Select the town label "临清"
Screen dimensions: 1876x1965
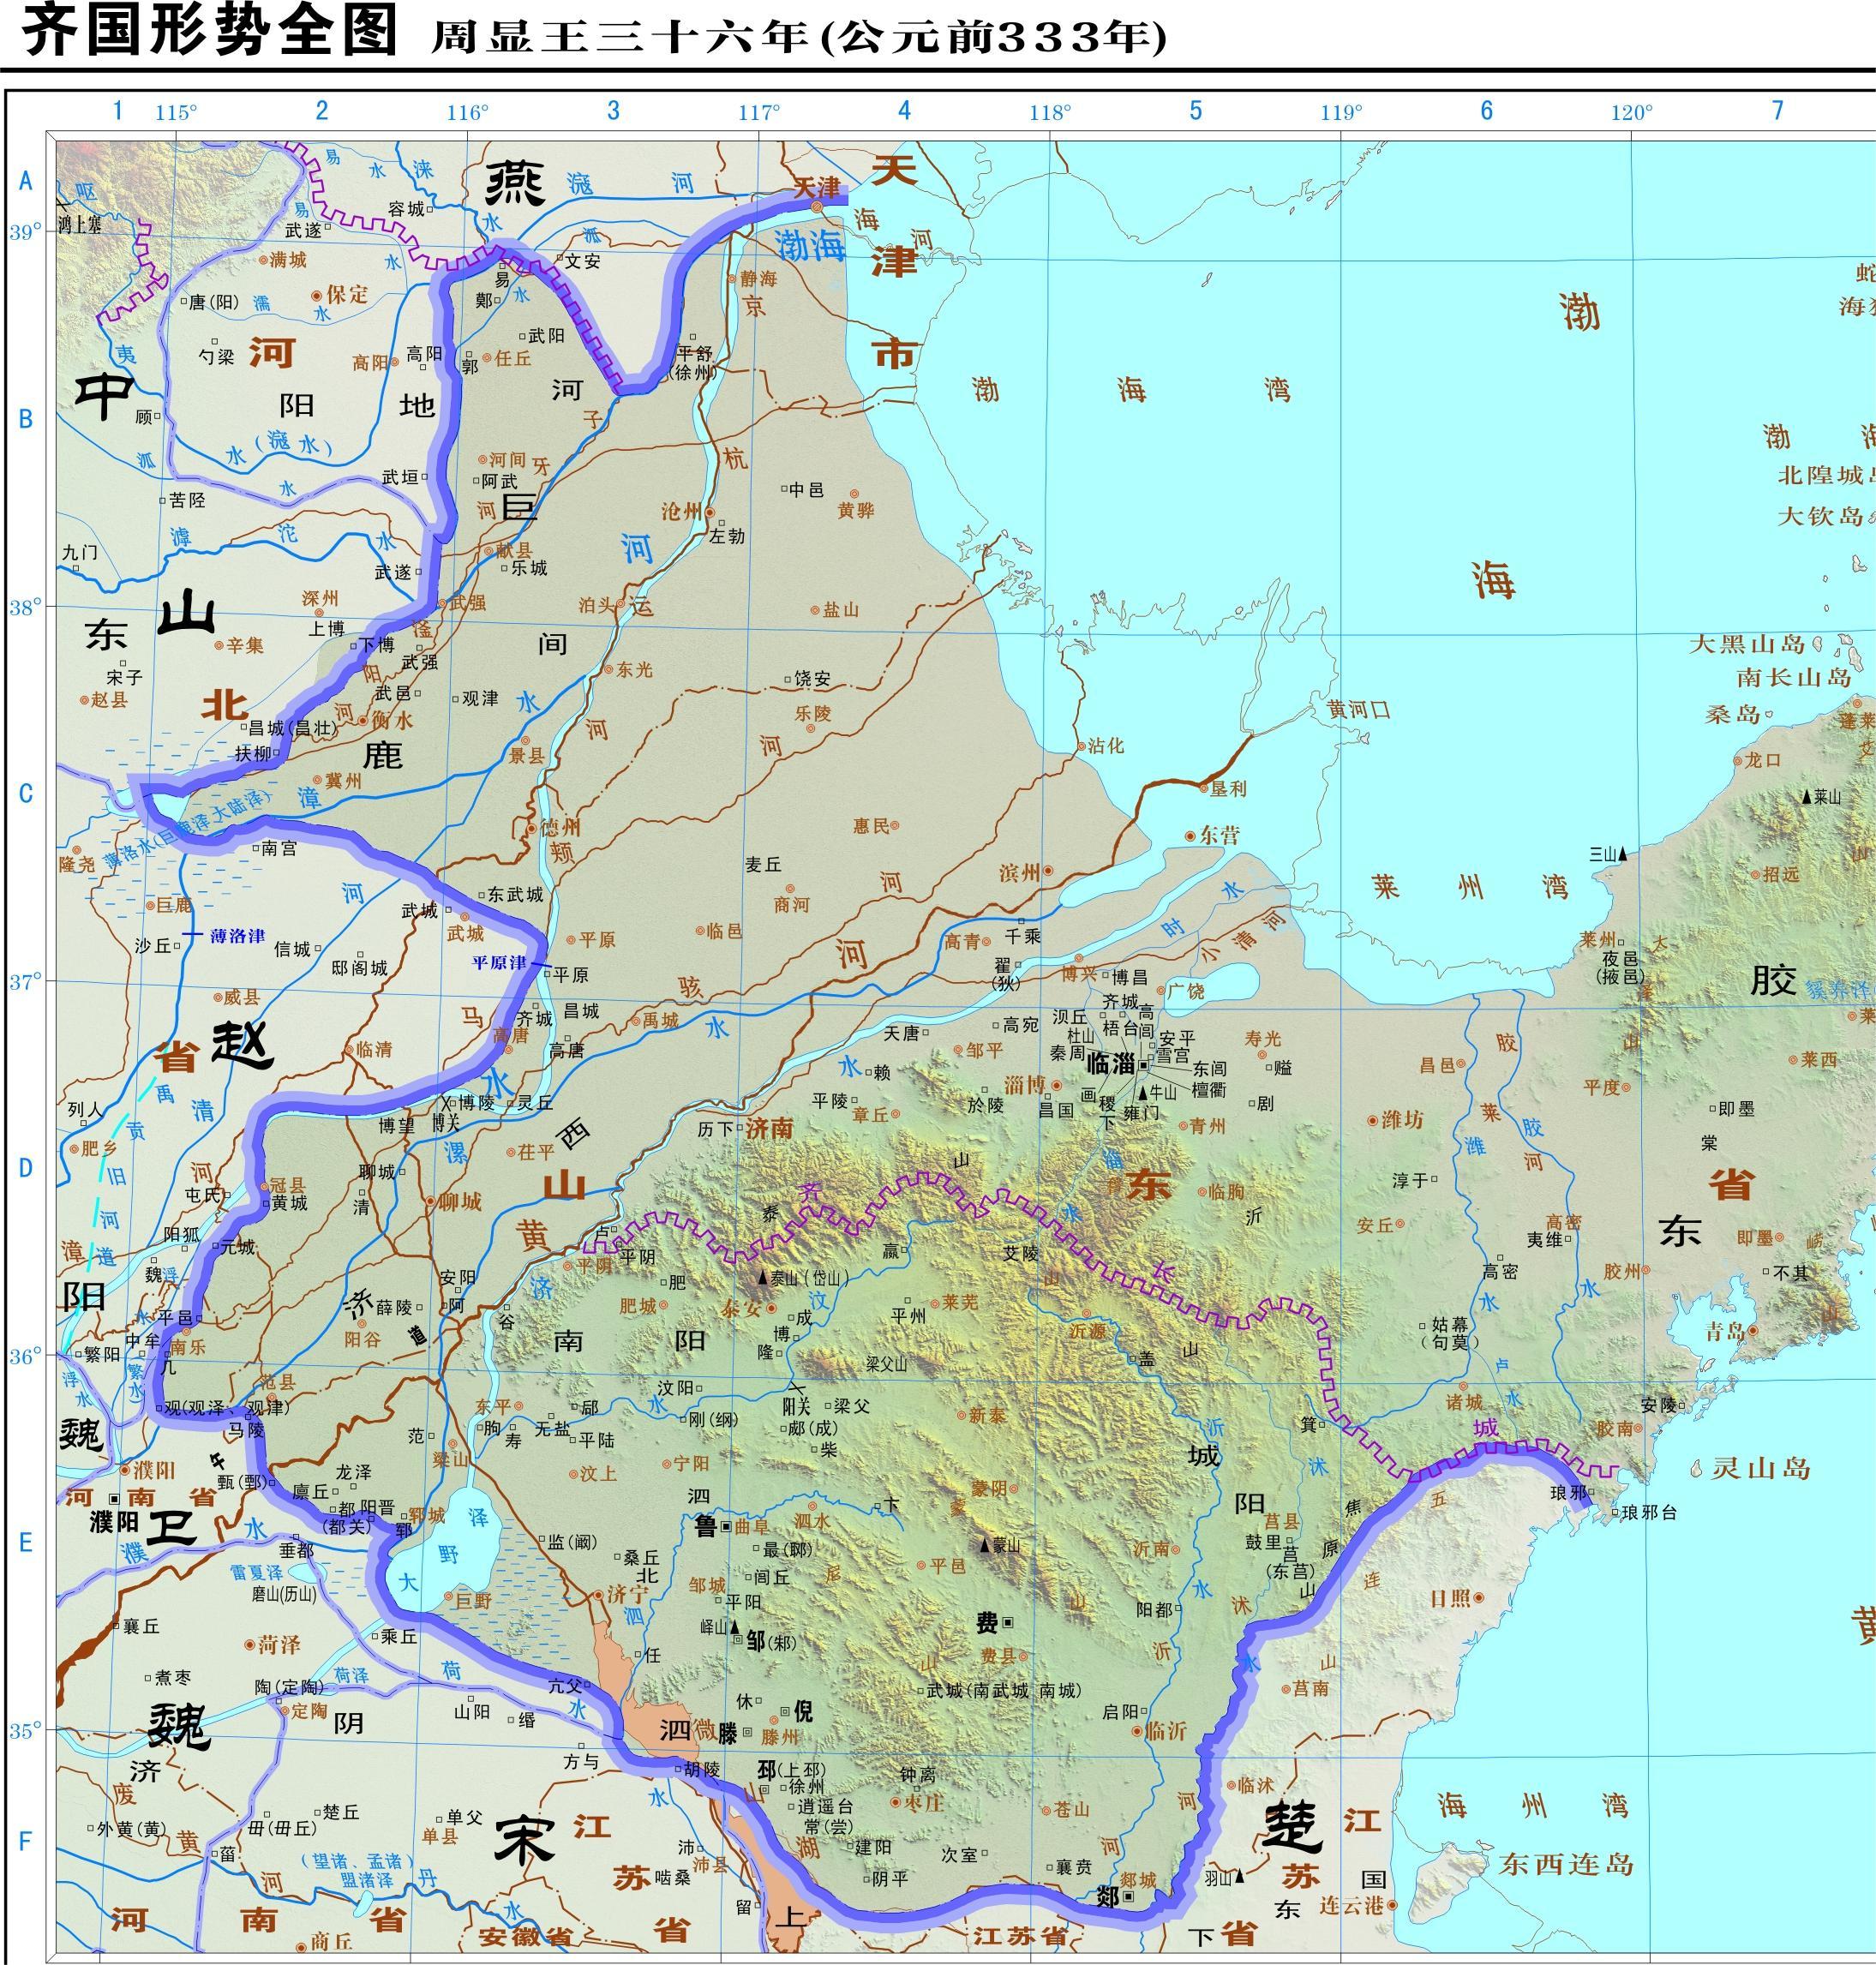374,1050
